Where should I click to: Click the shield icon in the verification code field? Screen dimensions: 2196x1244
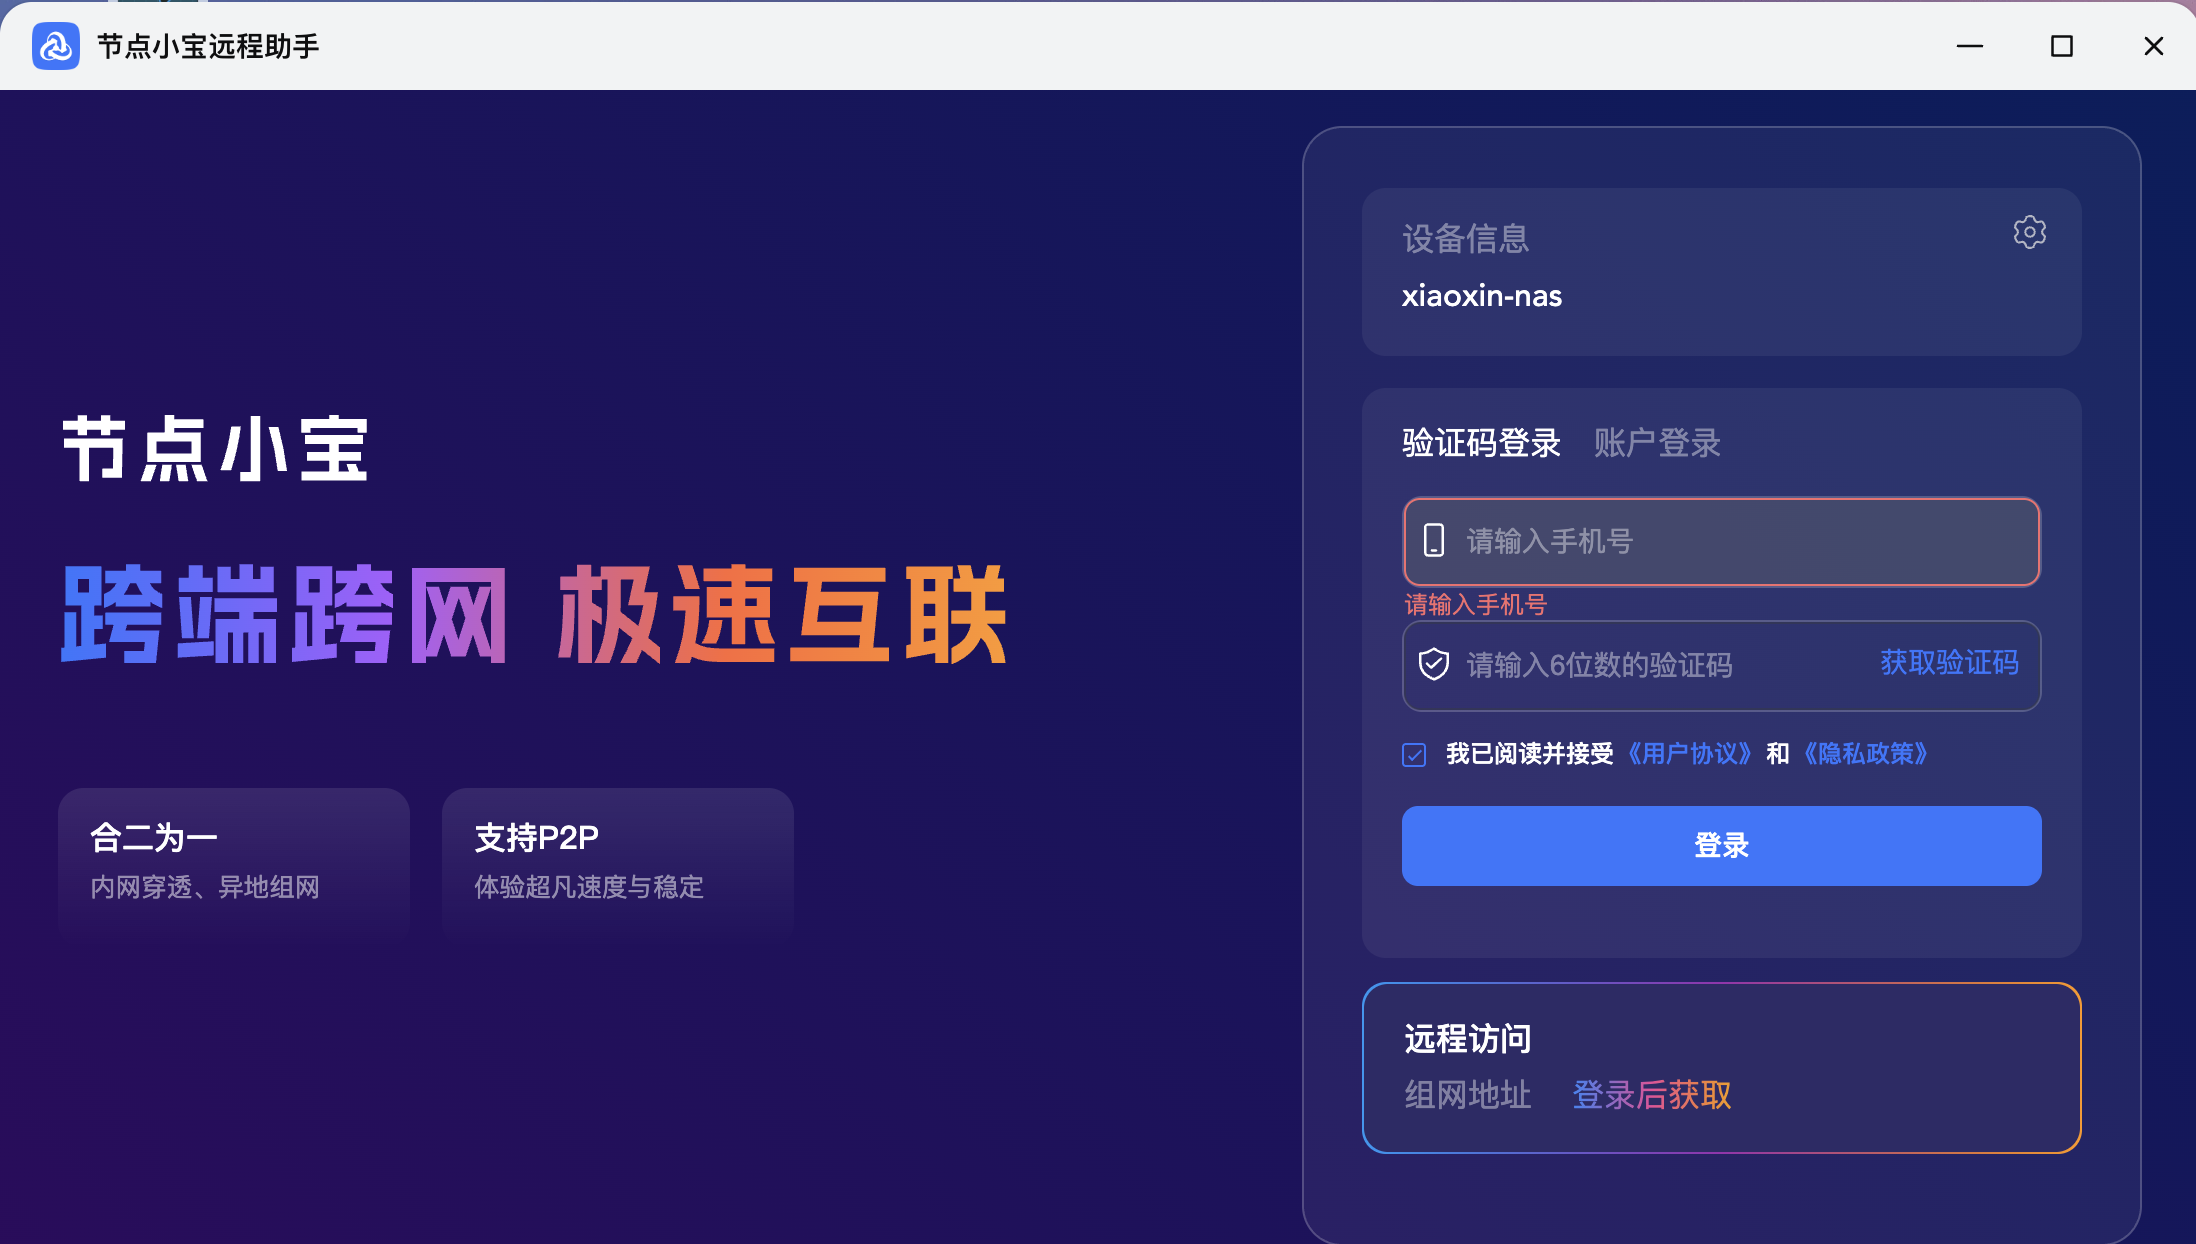click(1434, 665)
